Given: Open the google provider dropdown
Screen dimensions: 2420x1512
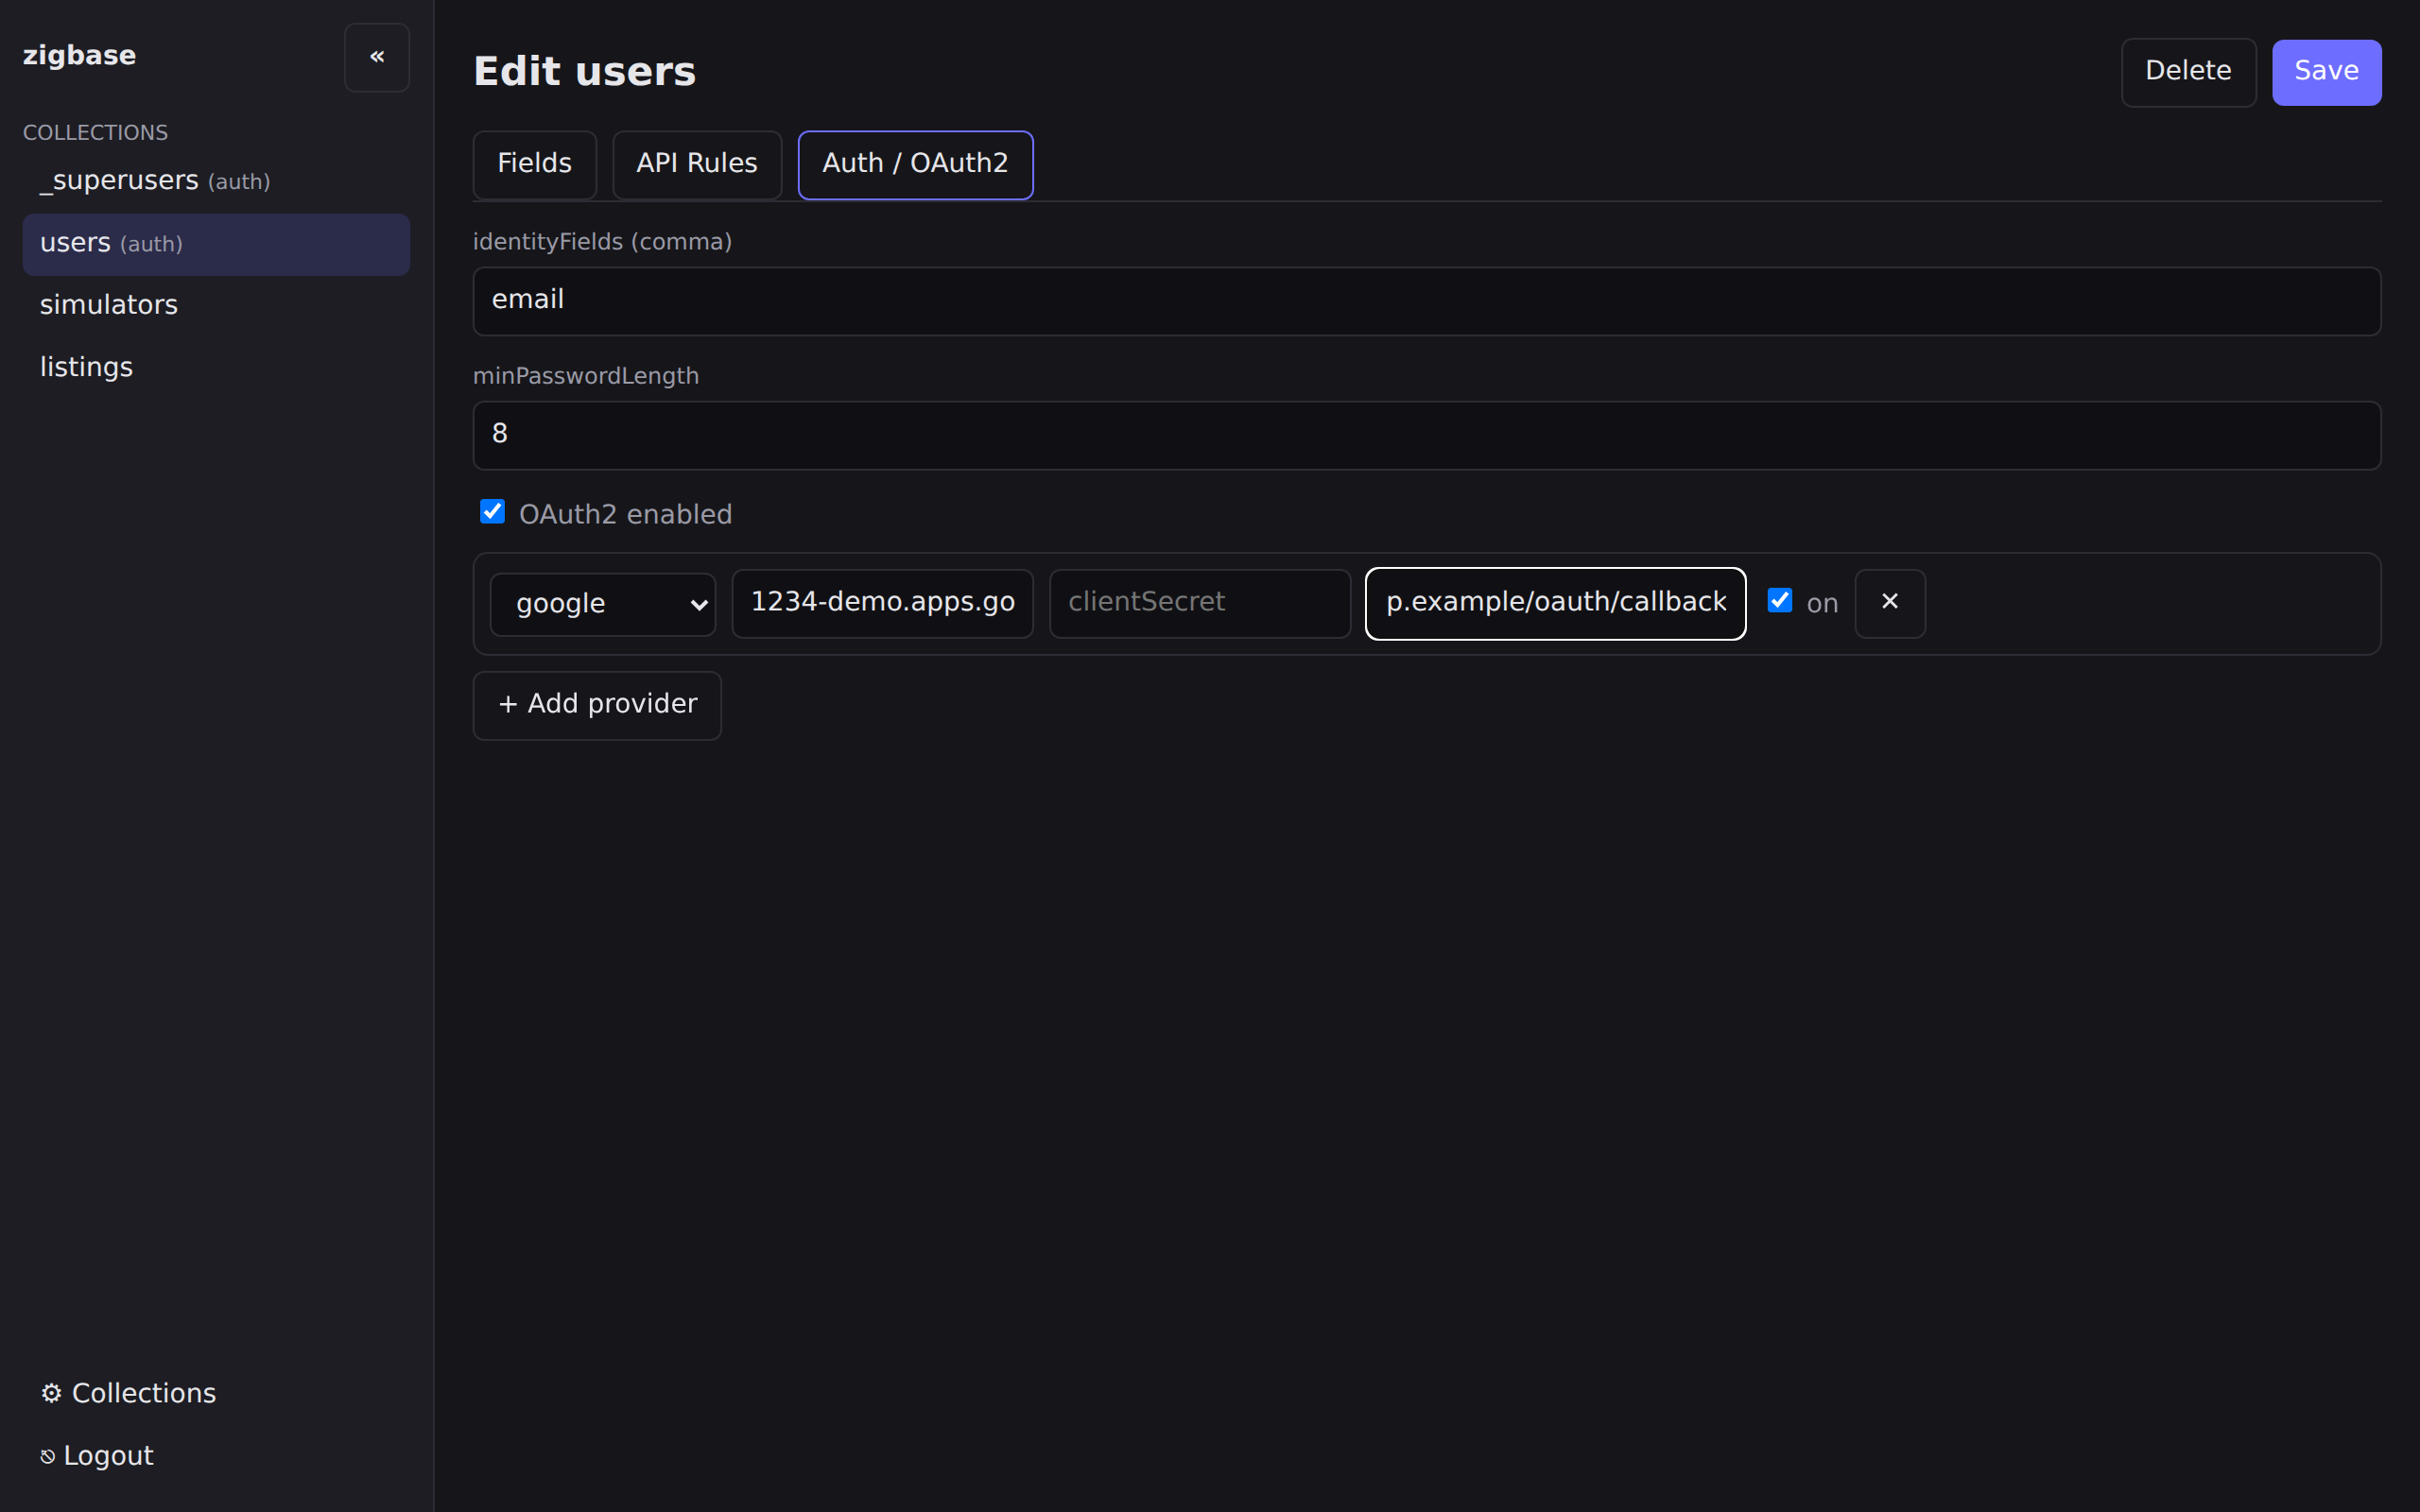Looking at the screenshot, I should click(603, 604).
